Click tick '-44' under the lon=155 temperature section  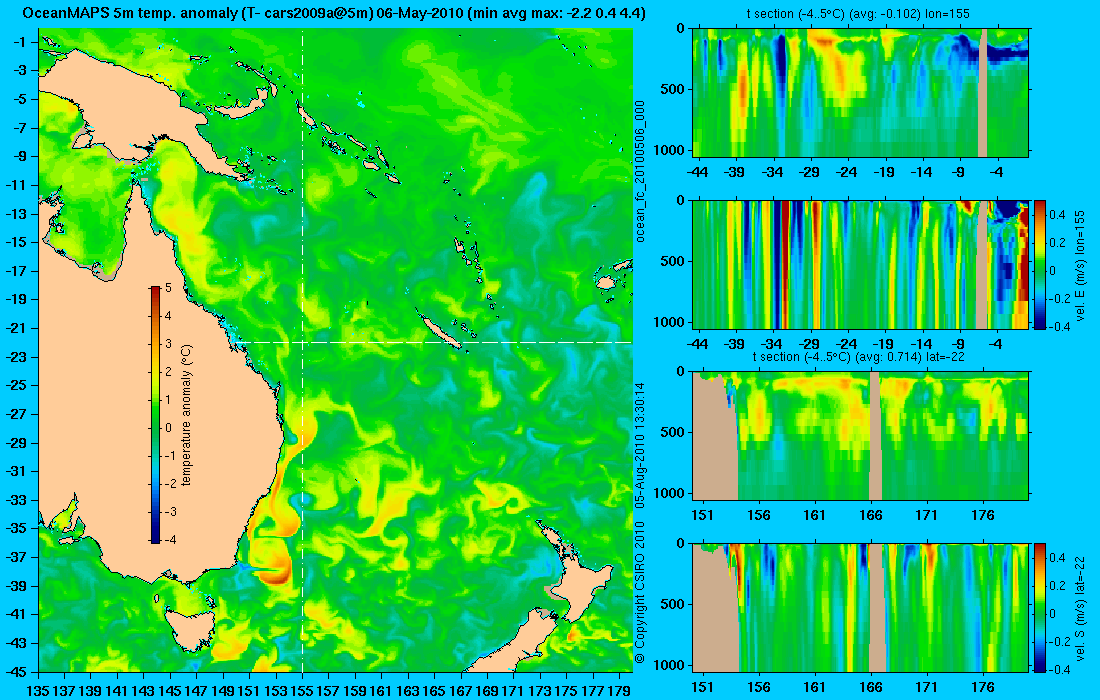(x=697, y=172)
